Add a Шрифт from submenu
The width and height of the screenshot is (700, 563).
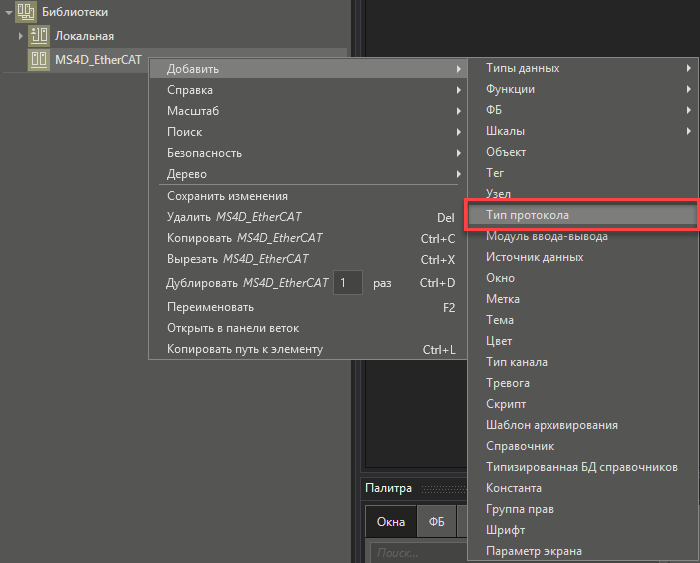(583, 530)
